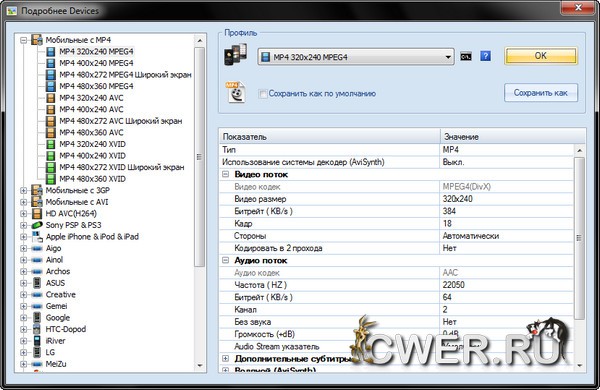
Task: Select the Archos device entry
Action: (58, 271)
